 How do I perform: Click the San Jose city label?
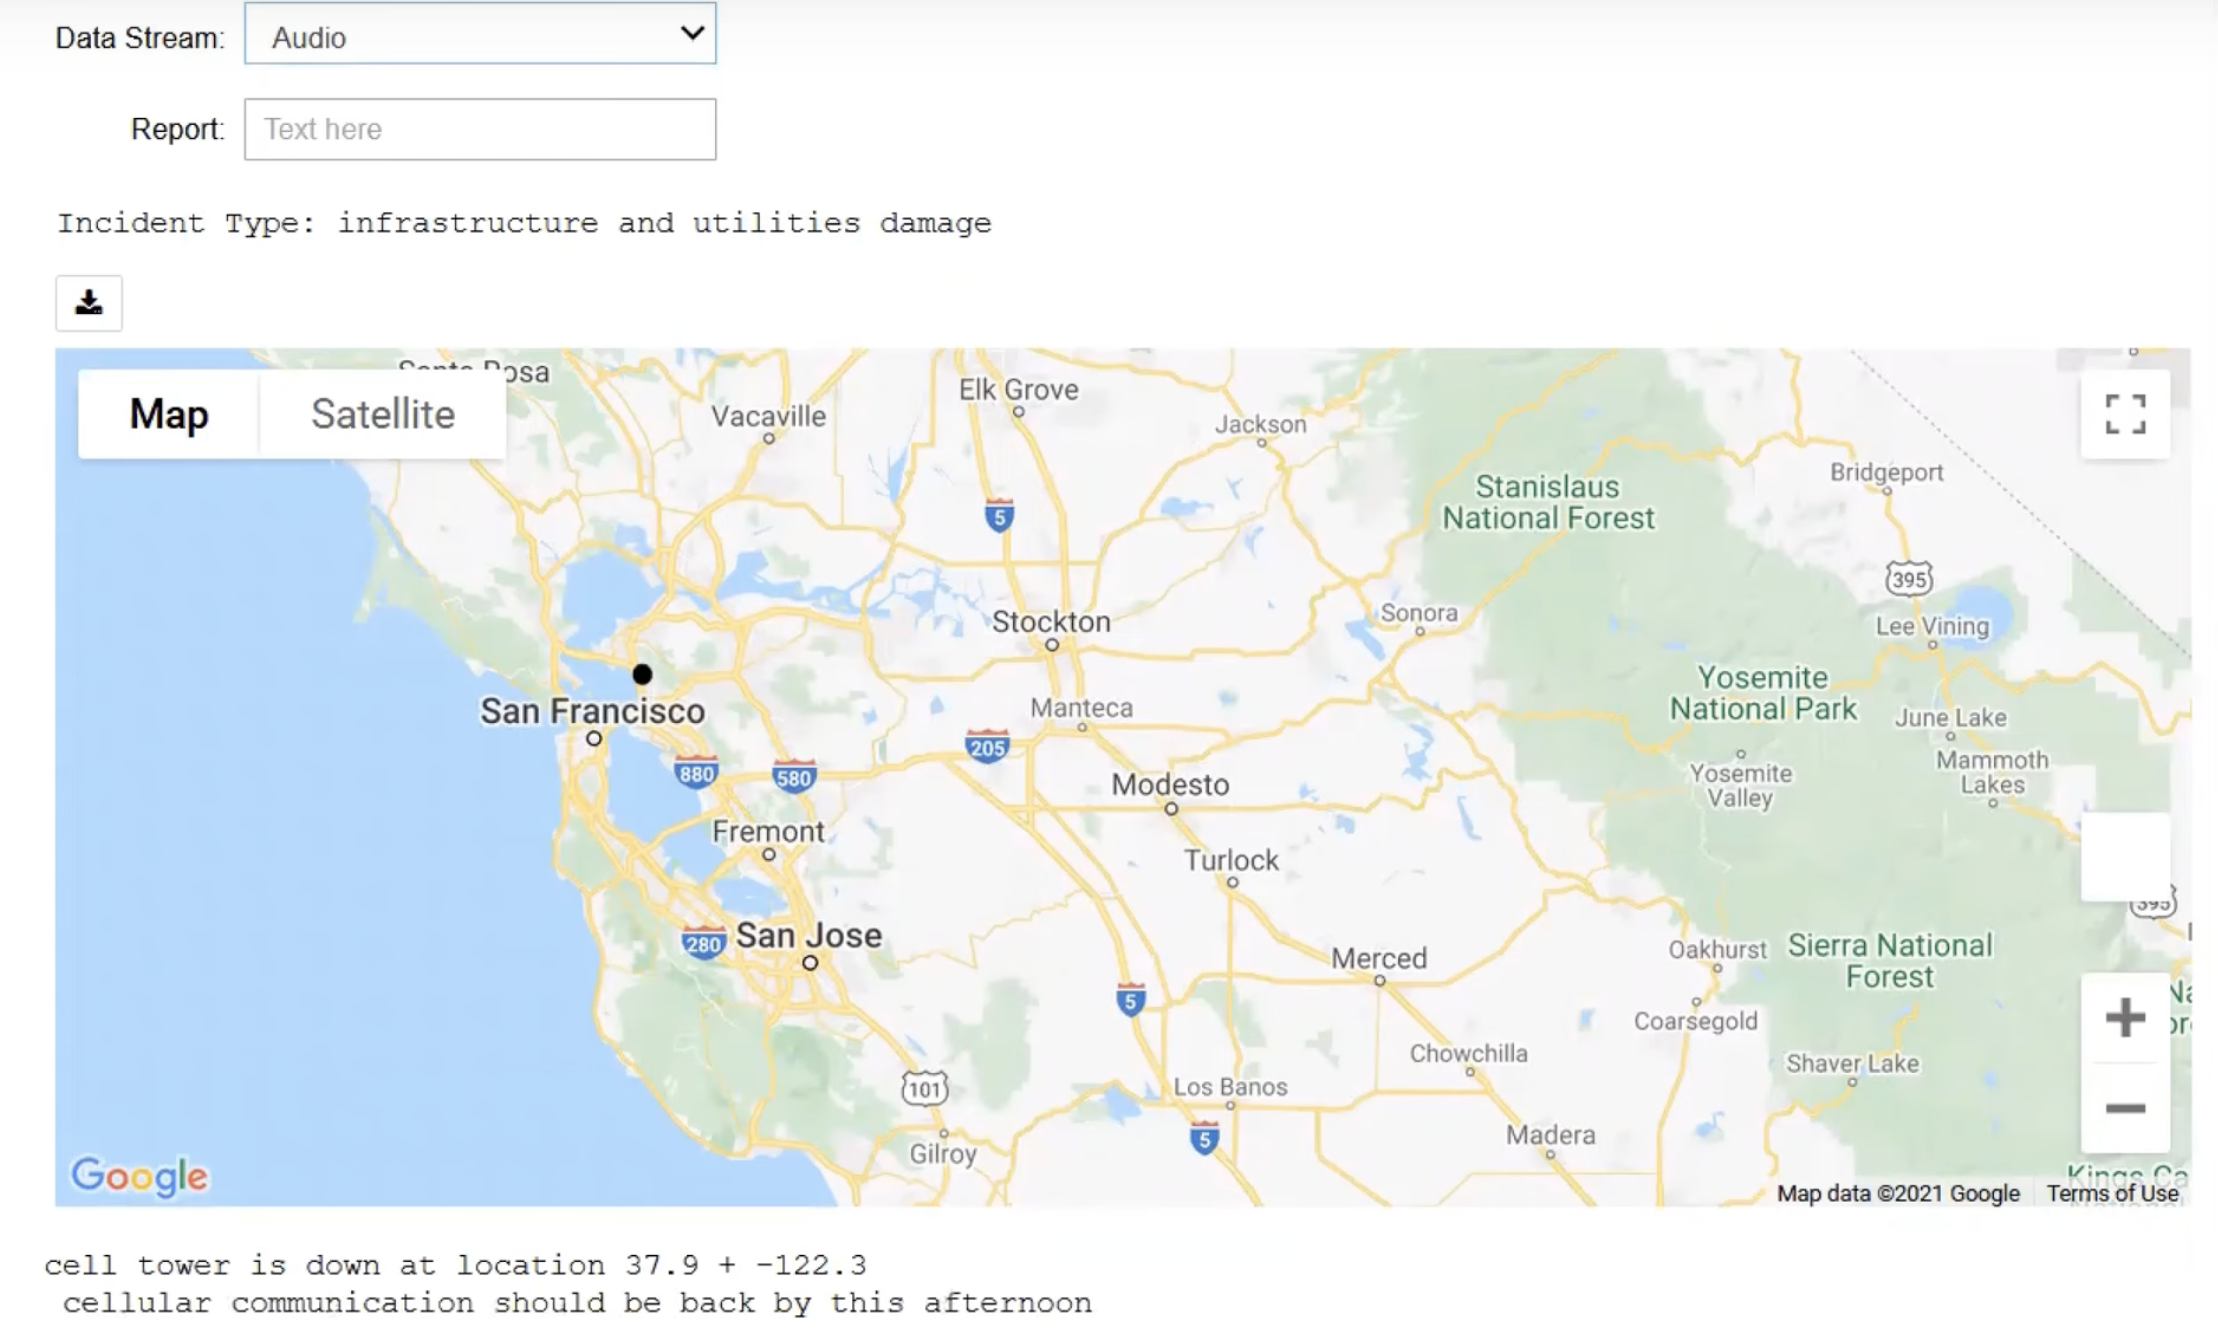809,935
